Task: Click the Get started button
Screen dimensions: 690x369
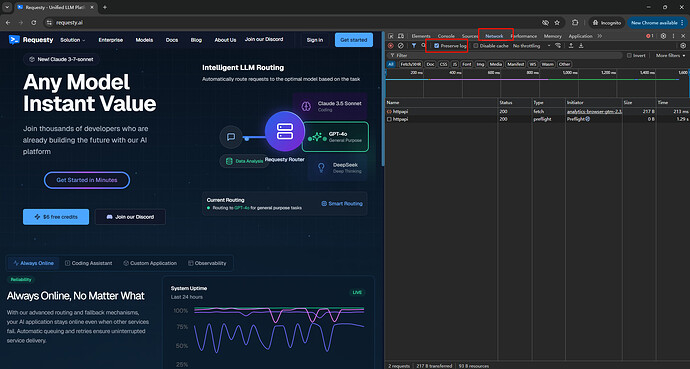Action: (354, 40)
